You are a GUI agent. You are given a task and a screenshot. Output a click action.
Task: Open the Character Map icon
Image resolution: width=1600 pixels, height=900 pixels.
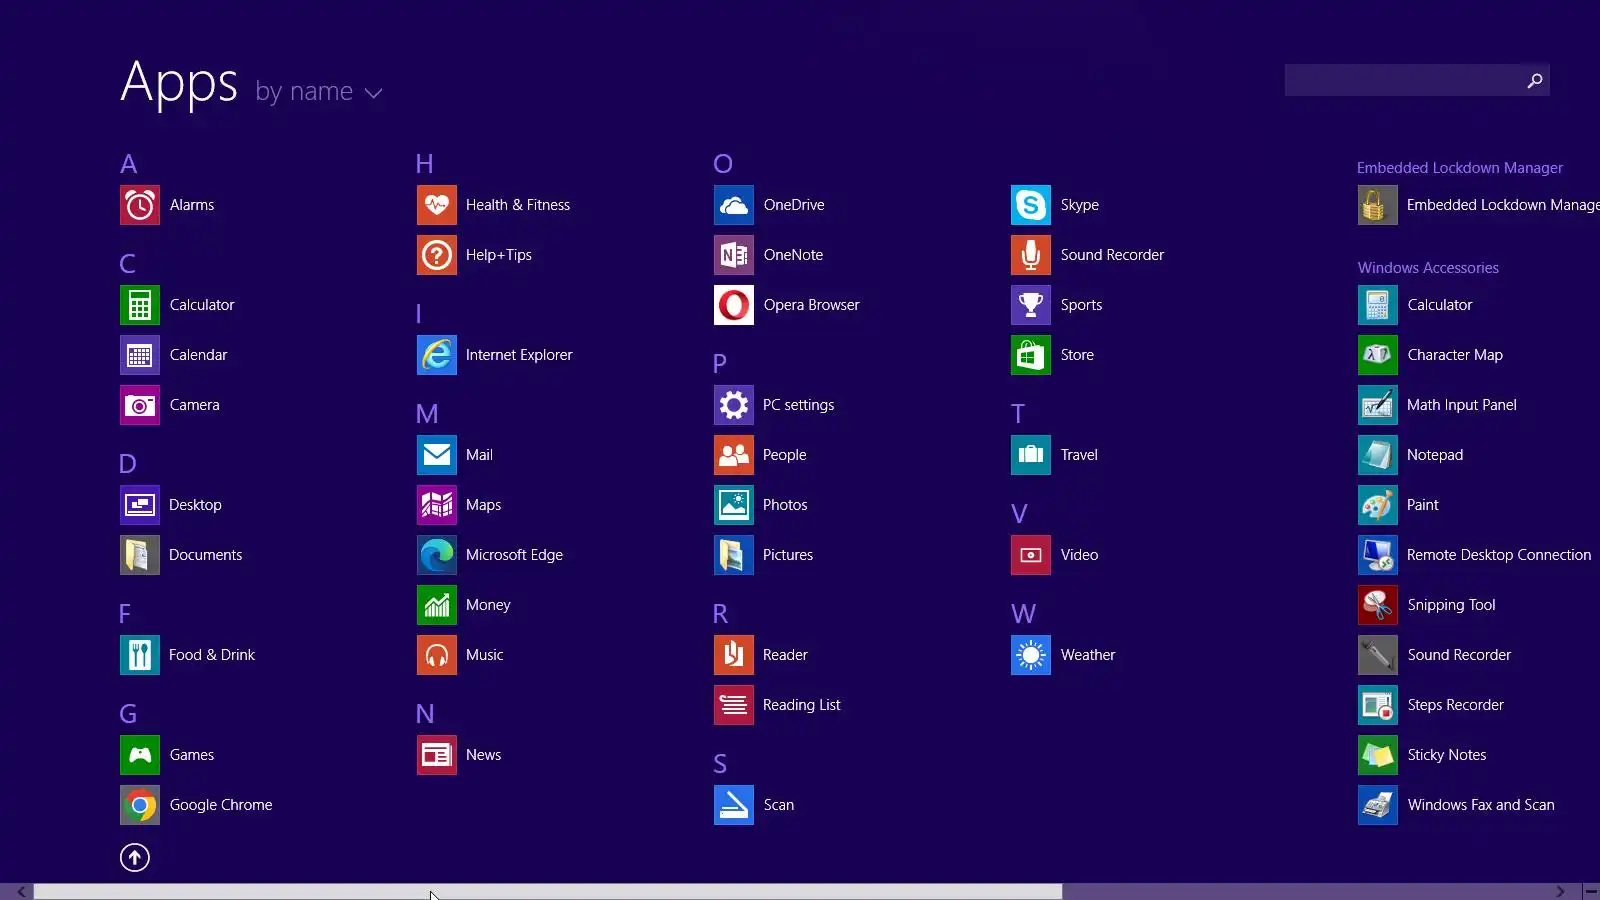click(x=1378, y=355)
